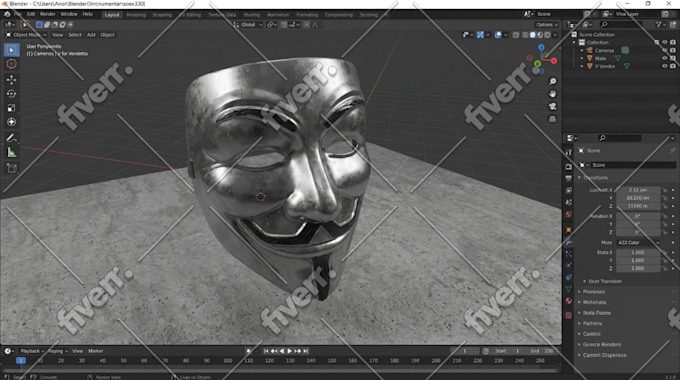Open the View Layer properties tab icon
The height and width of the screenshot is (380, 680).
tap(569, 190)
